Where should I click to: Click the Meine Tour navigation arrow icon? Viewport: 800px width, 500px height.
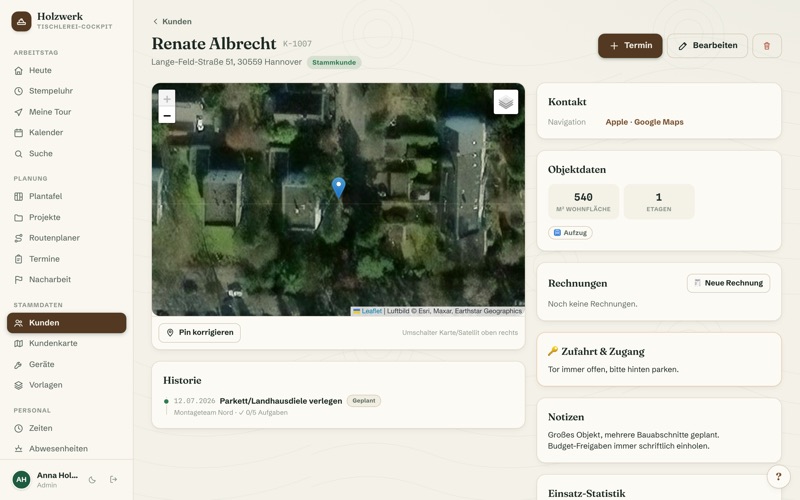pos(18,112)
